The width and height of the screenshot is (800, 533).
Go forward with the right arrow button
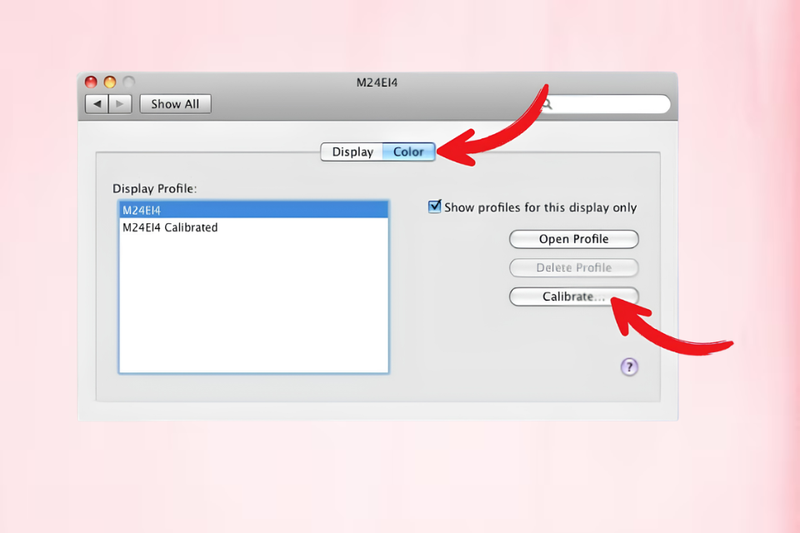120,104
